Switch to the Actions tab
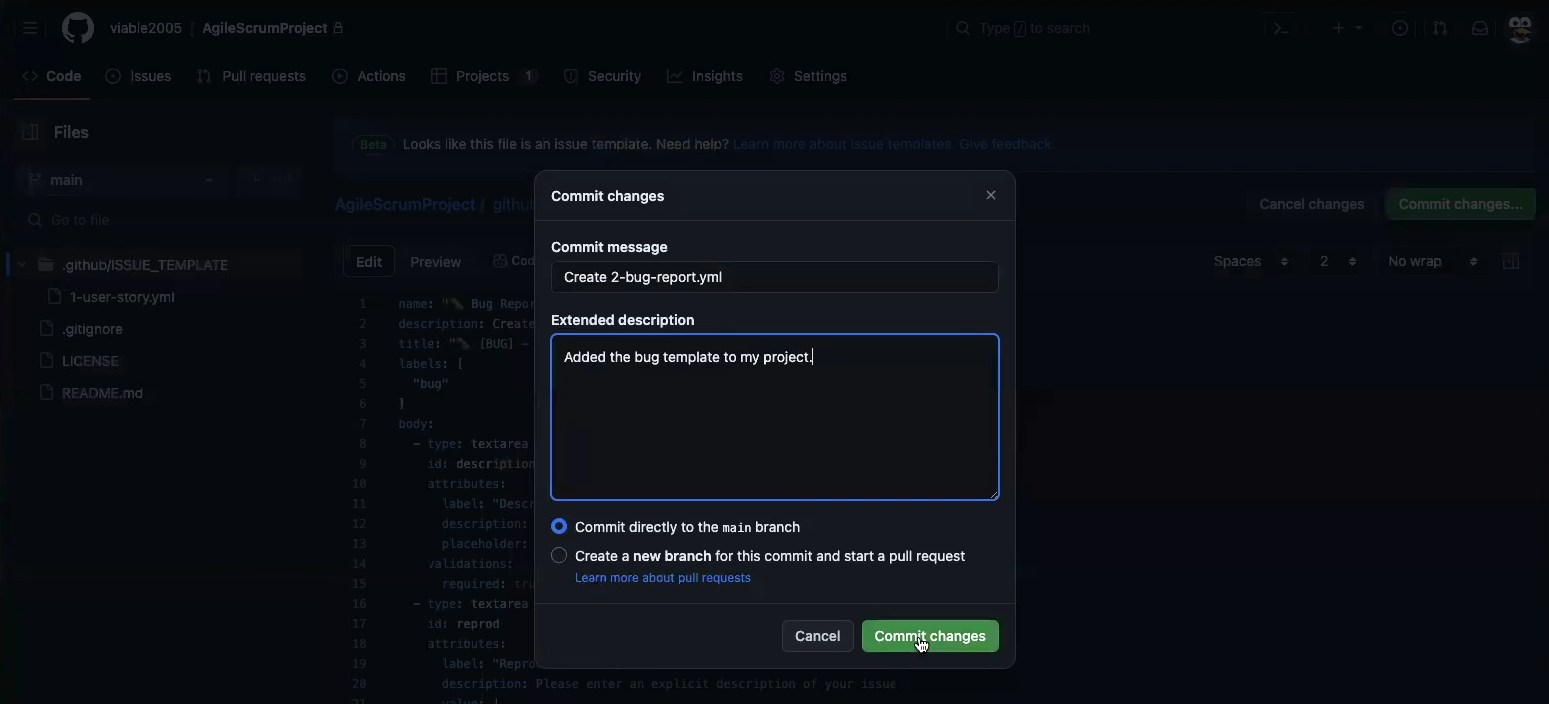1549x704 pixels. pos(369,76)
